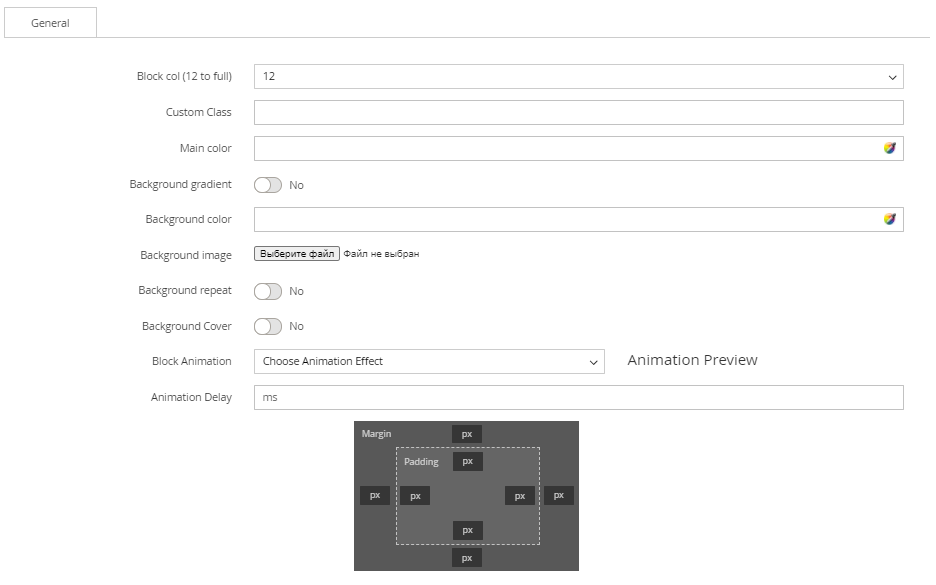The width and height of the screenshot is (936, 585).
Task: Click the Animation Delay ms field
Action: tap(578, 397)
